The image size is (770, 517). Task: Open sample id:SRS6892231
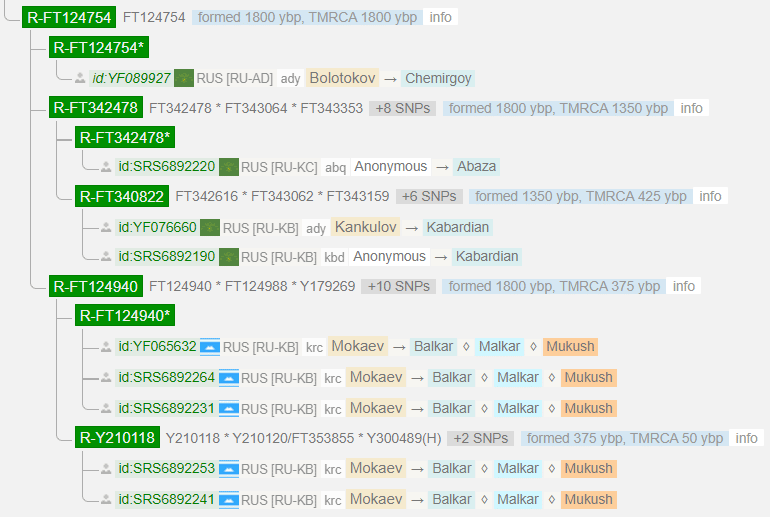tap(165, 408)
